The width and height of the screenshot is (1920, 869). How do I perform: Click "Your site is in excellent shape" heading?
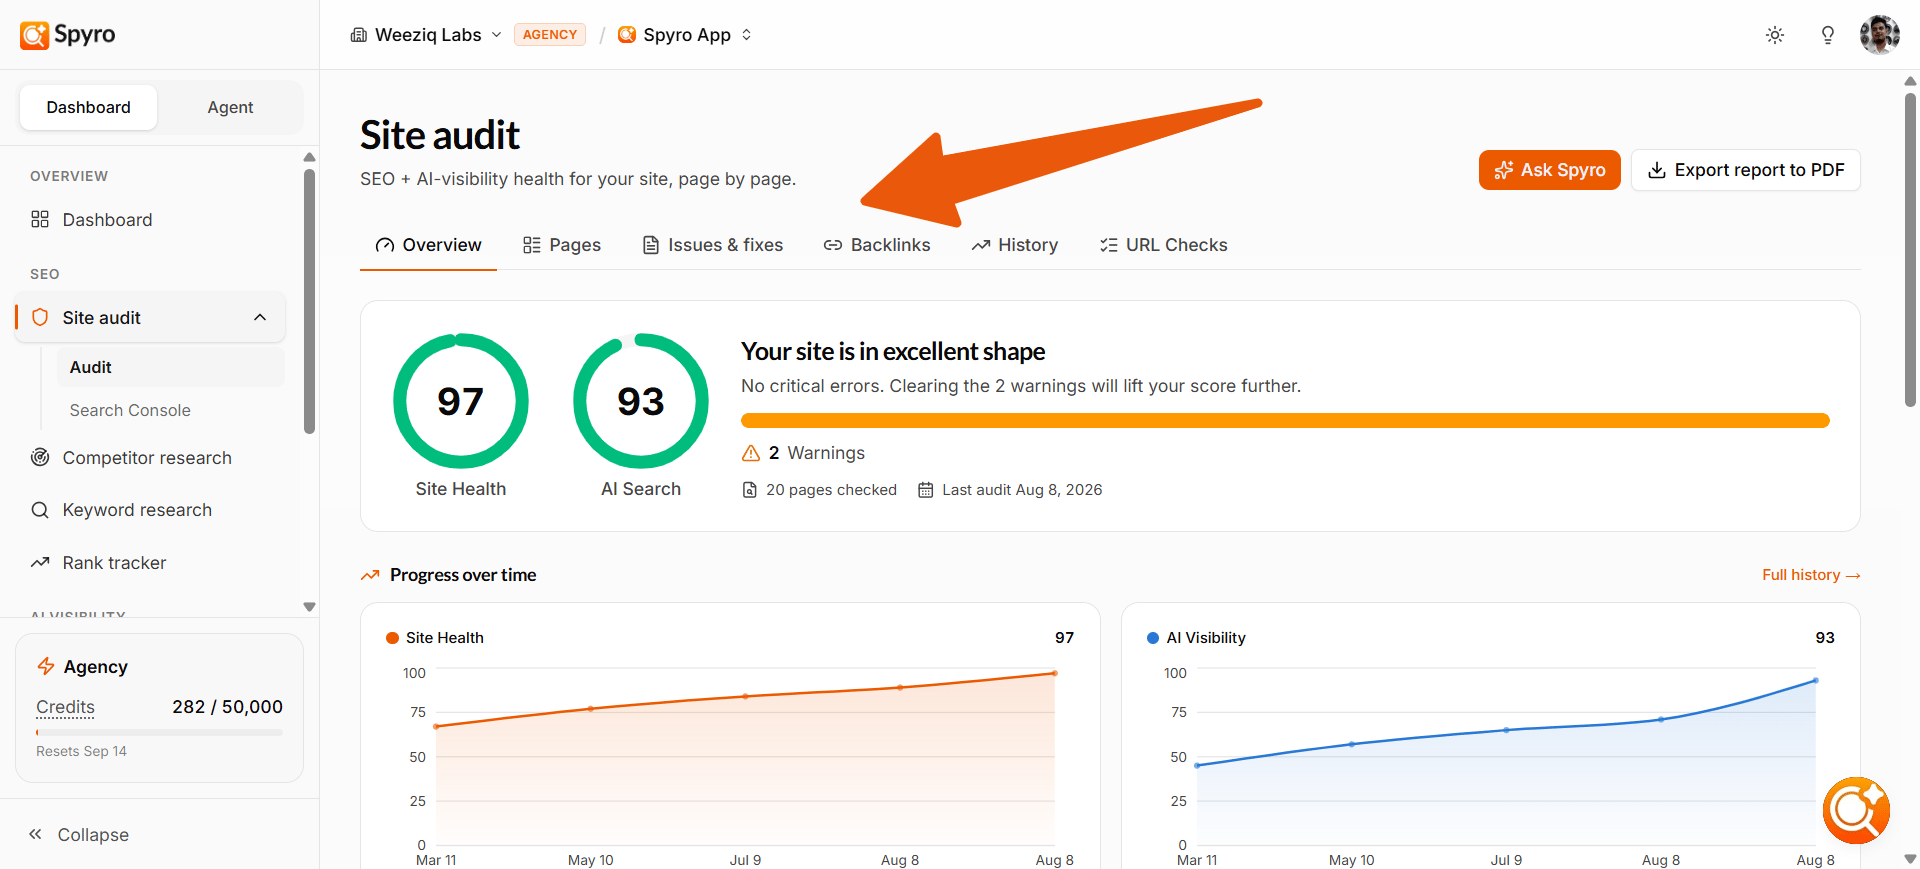[892, 352]
